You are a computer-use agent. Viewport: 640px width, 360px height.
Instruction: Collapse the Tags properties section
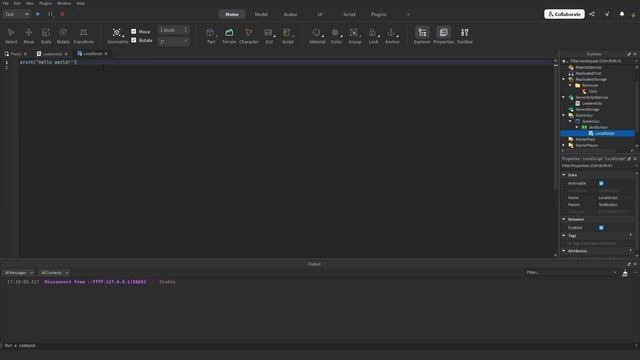pos(564,236)
